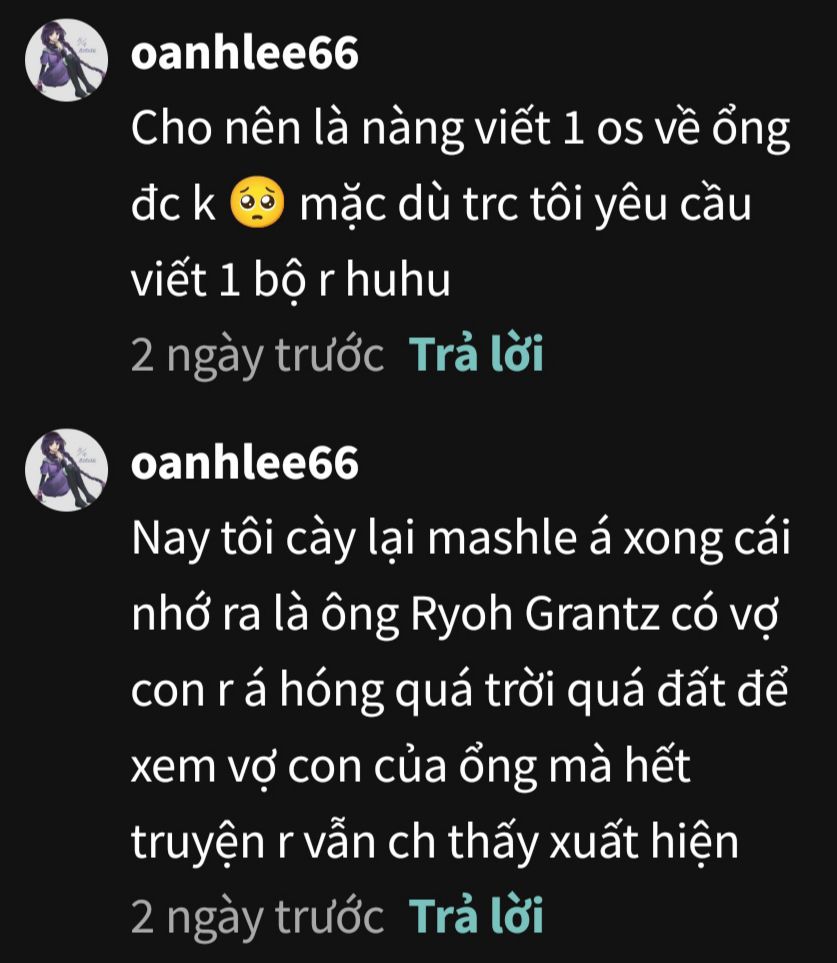Click the pleading face emoji
Viewport: 837px width, 963px height.
point(257,203)
